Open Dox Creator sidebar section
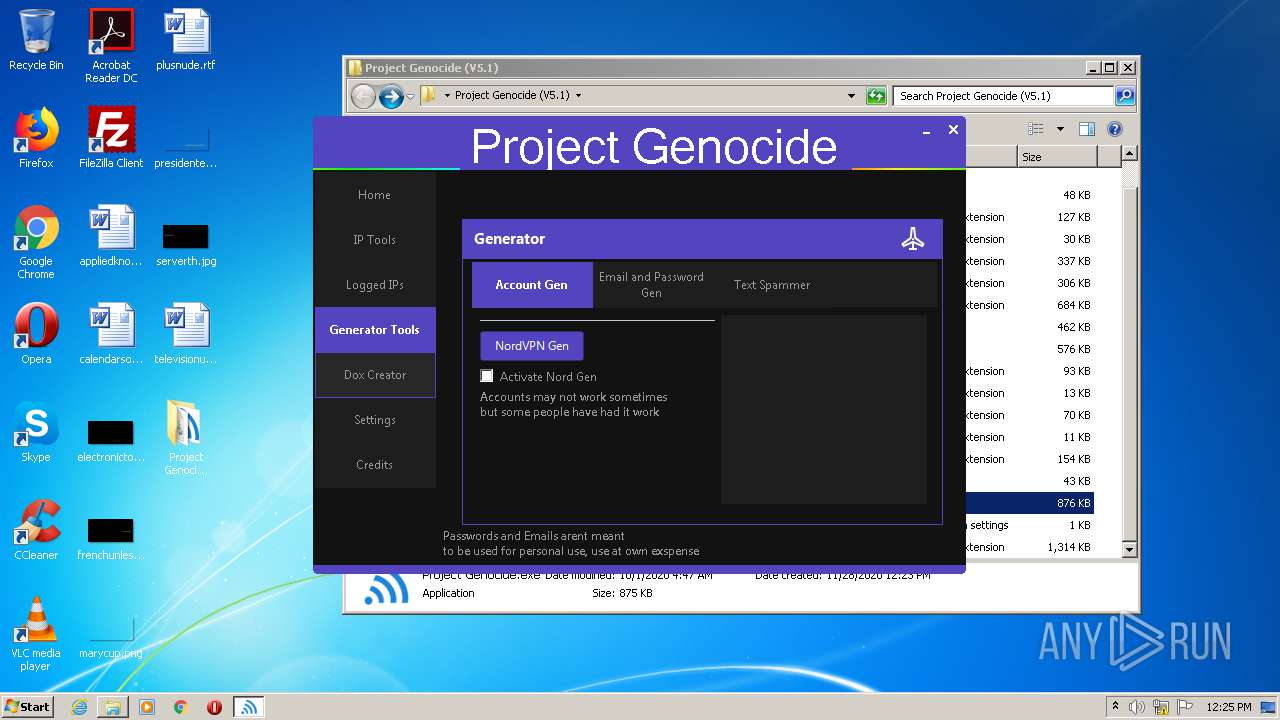The image size is (1280, 720). point(375,375)
